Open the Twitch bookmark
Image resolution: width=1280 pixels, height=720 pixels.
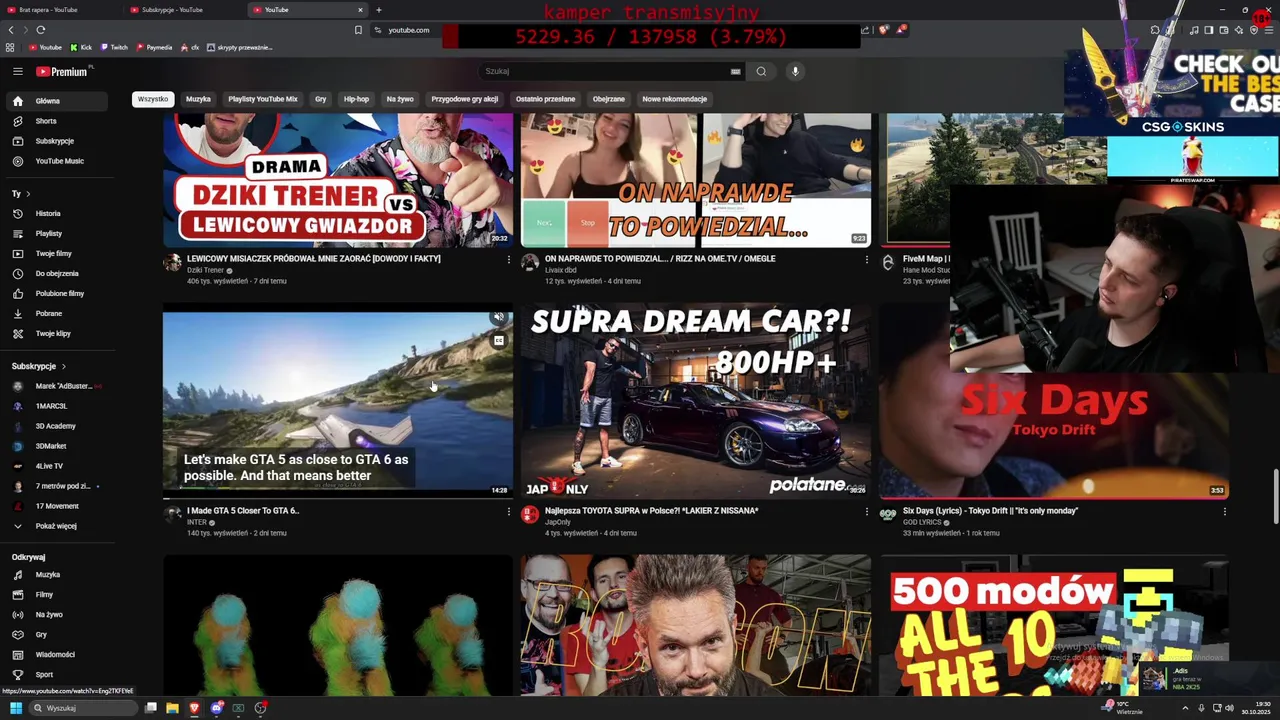click(x=113, y=47)
